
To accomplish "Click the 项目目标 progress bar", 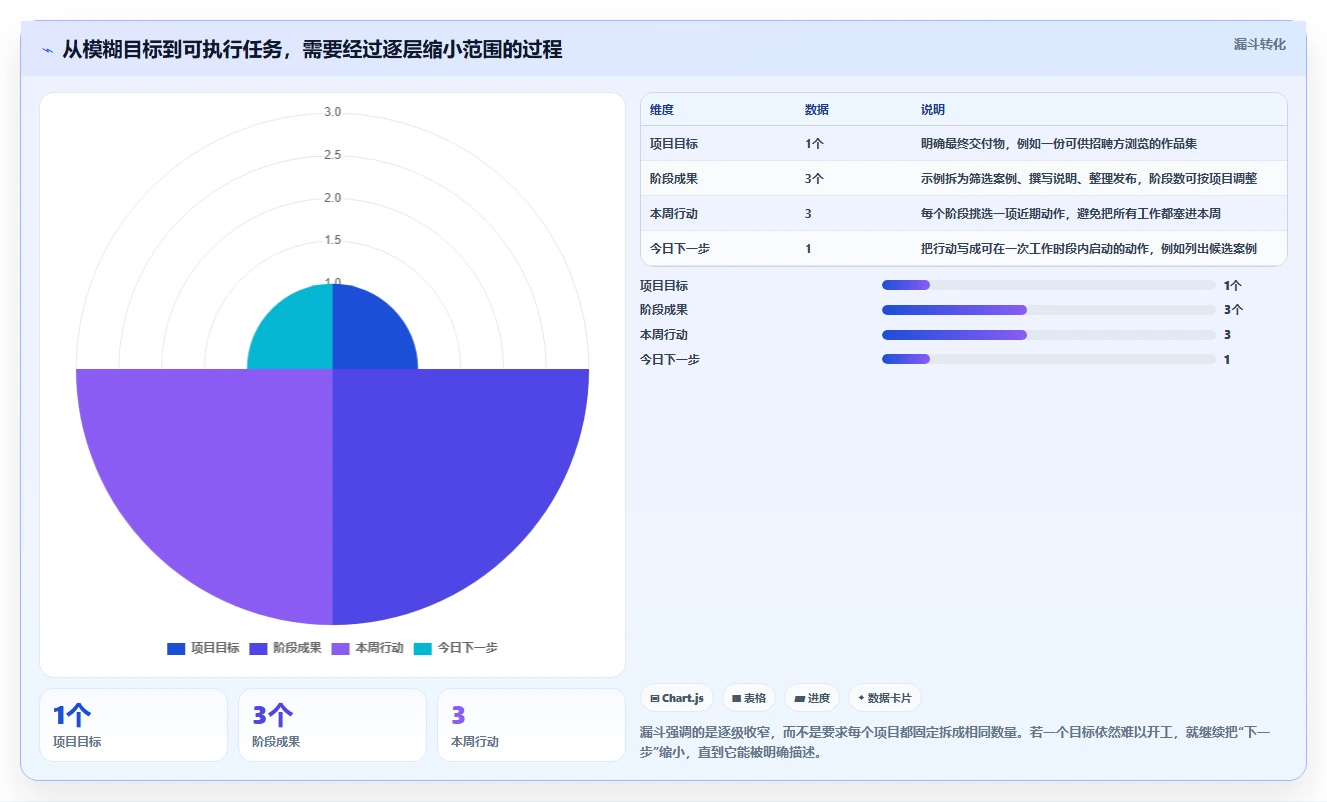I will tap(1049, 285).
